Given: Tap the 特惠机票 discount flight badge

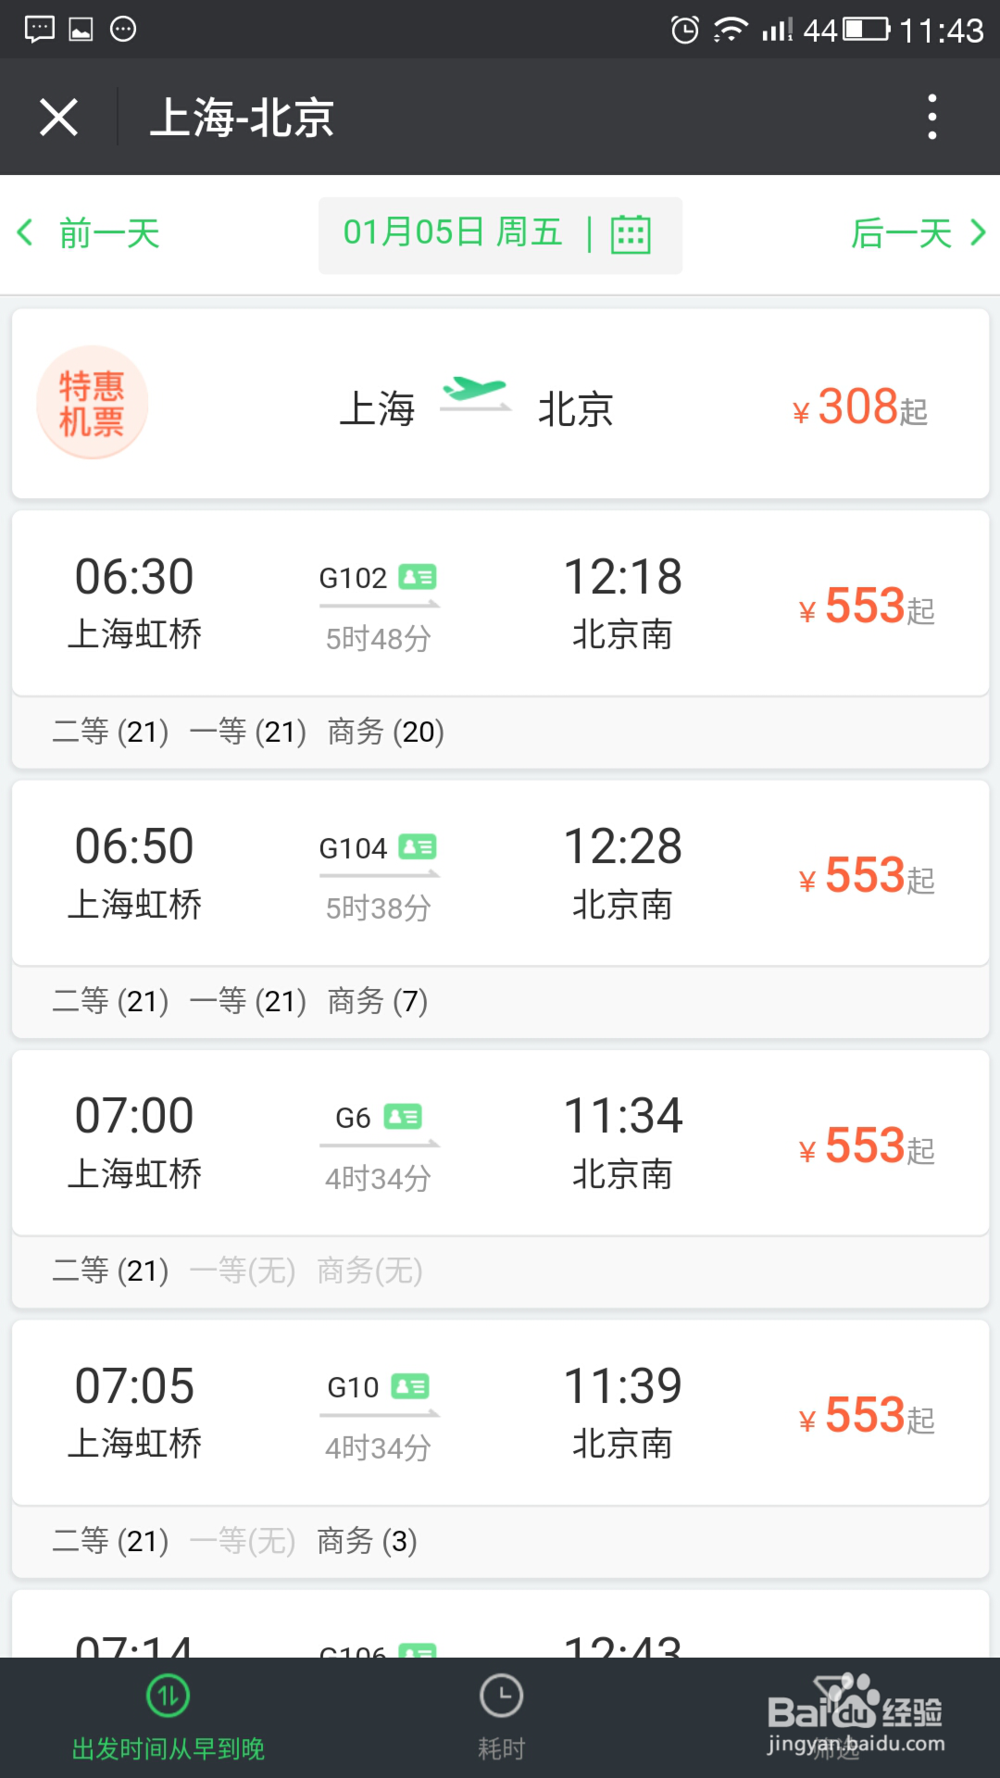Looking at the screenshot, I should pos(92,403).
